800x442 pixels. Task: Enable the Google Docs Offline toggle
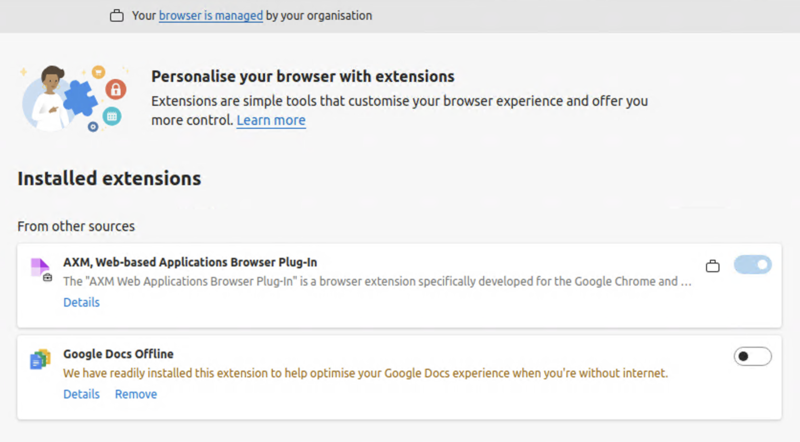752,356
